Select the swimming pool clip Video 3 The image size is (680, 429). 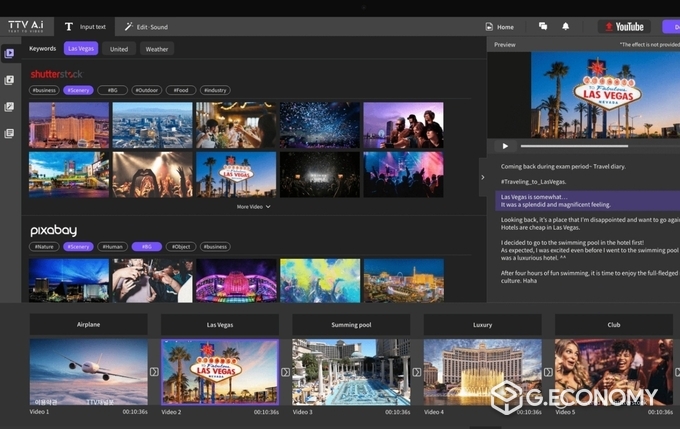click(x=351, y=372)
